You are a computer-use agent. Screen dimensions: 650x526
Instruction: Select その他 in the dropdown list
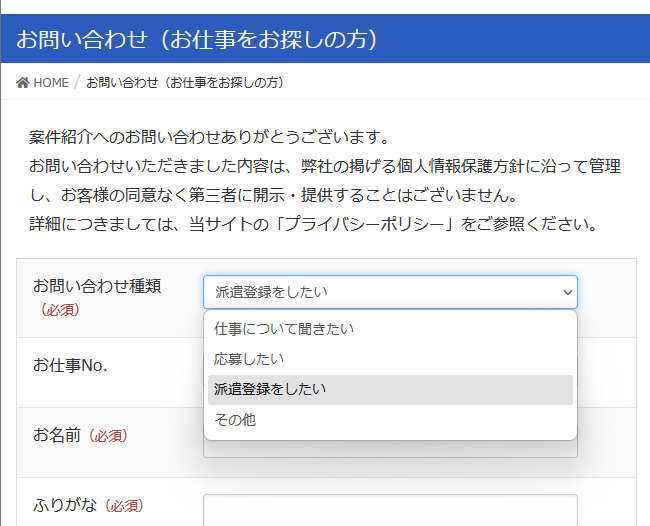pyautogui.click(x=235, y=420)
